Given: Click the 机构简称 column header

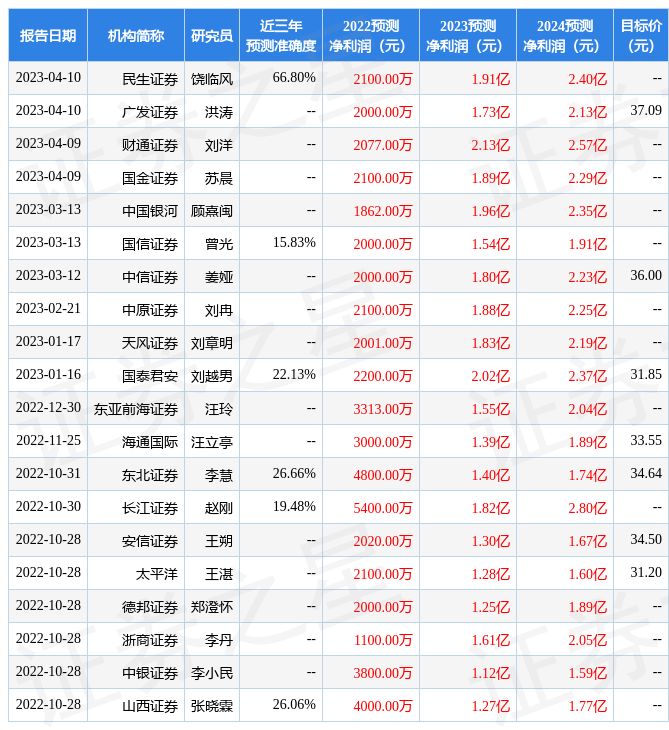Looking at the screenshot, I should (136, 36).
